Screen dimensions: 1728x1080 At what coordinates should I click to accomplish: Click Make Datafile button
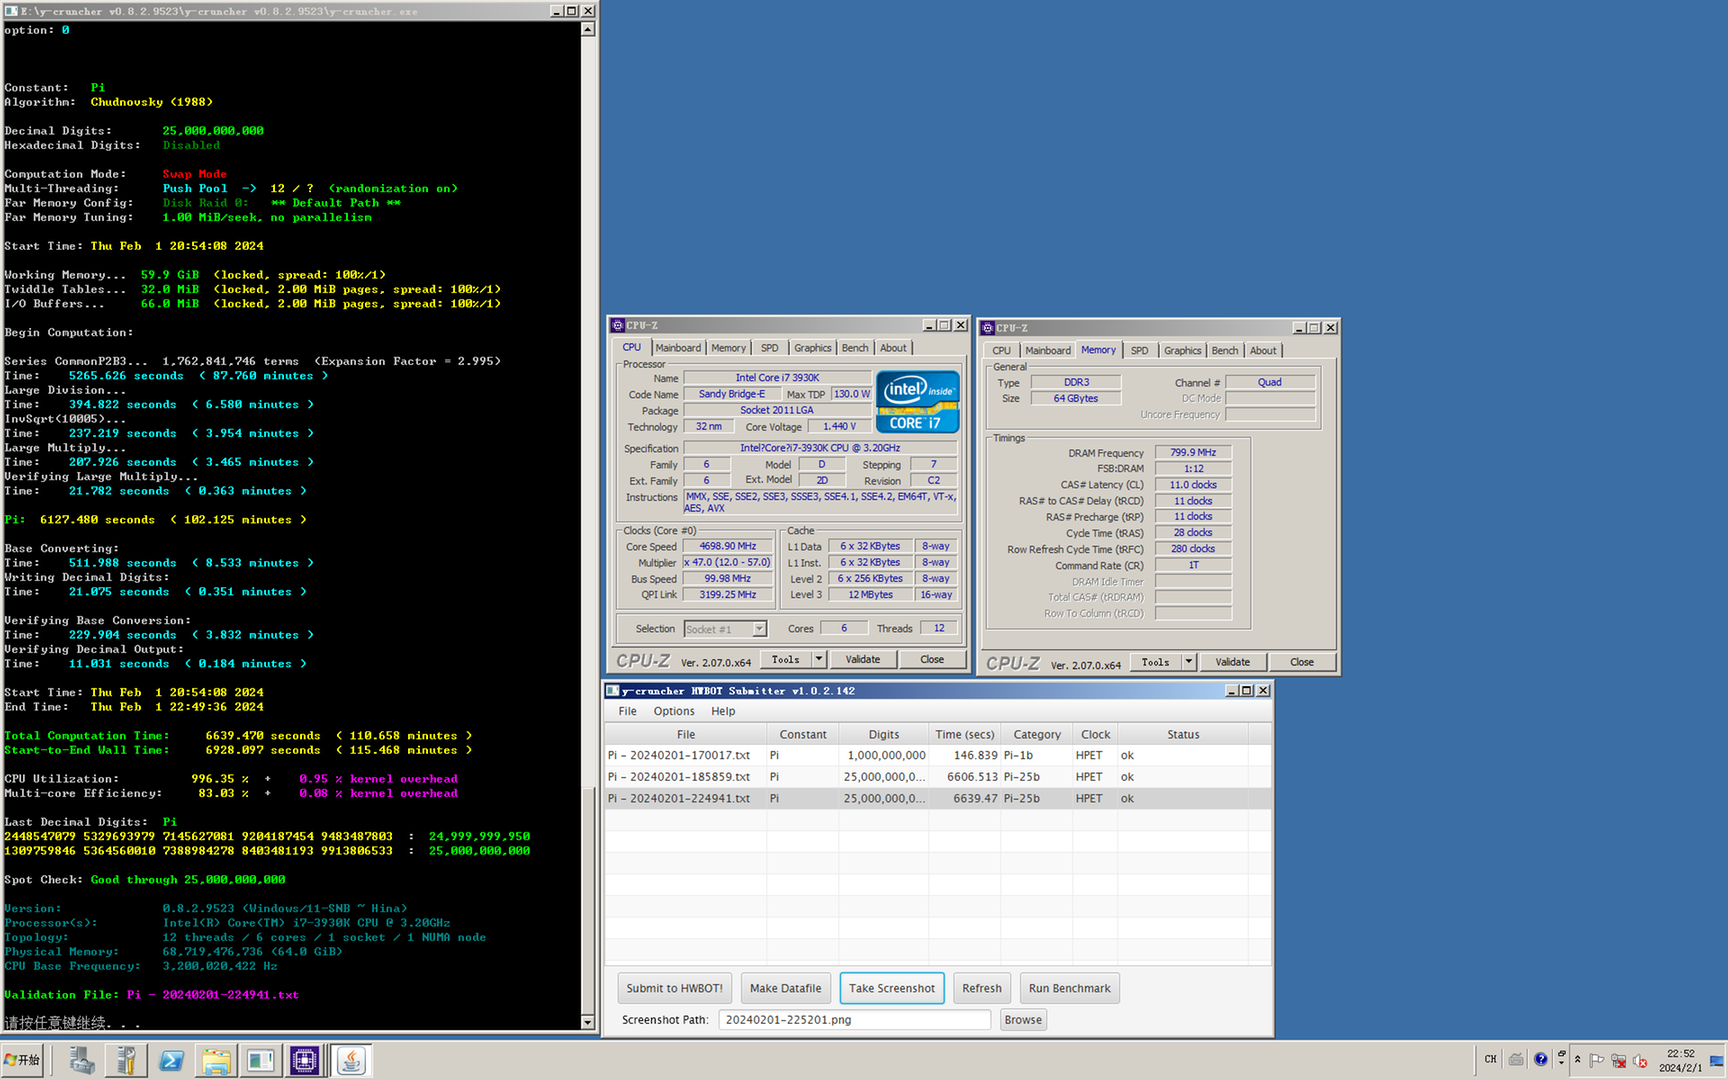point(786,988)
